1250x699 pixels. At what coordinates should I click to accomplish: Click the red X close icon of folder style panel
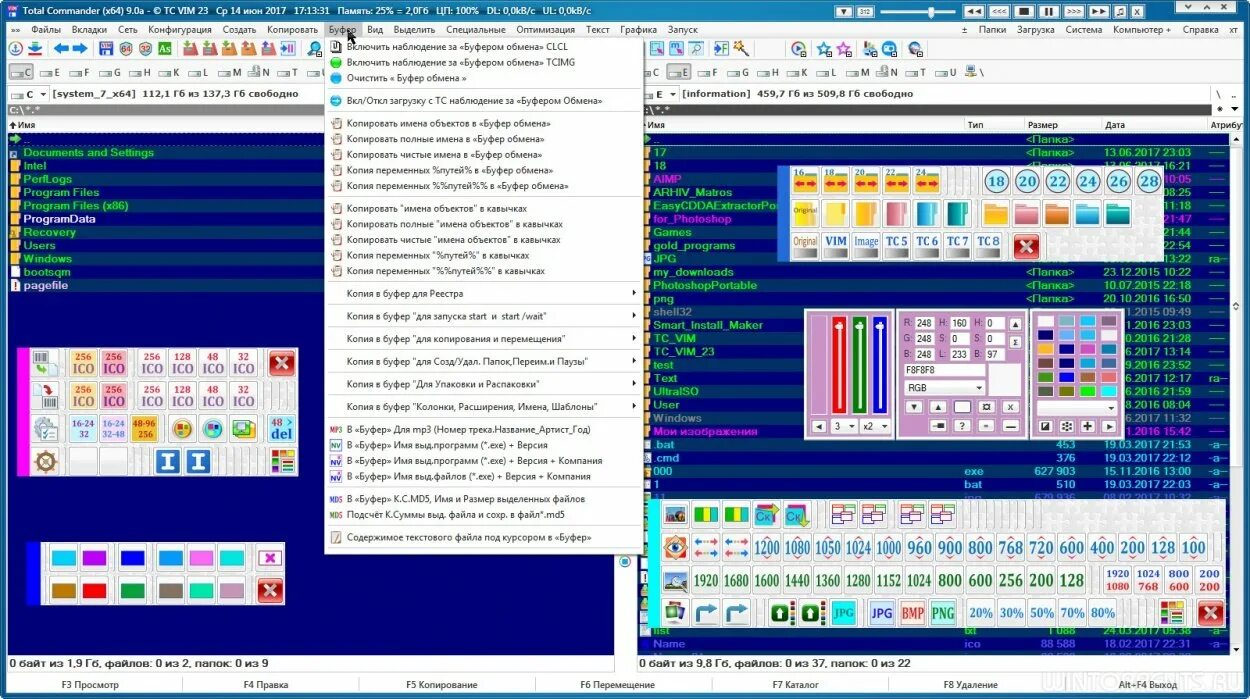coord(1026,246)
